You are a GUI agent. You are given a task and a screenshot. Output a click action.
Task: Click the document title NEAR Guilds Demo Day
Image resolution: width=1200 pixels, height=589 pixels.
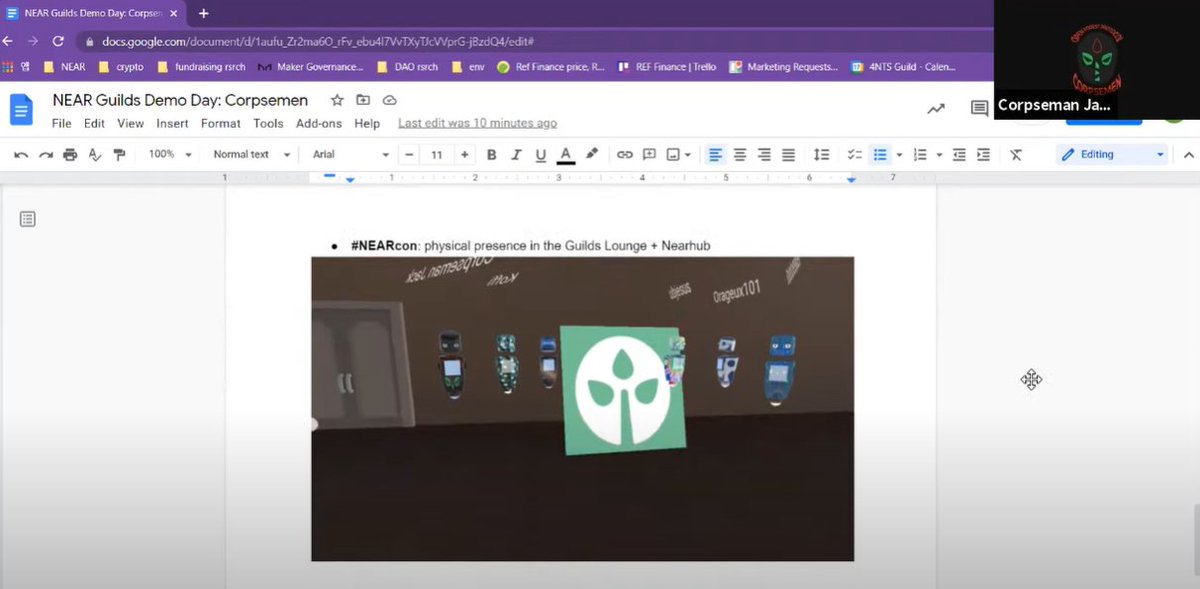(180, 100)
